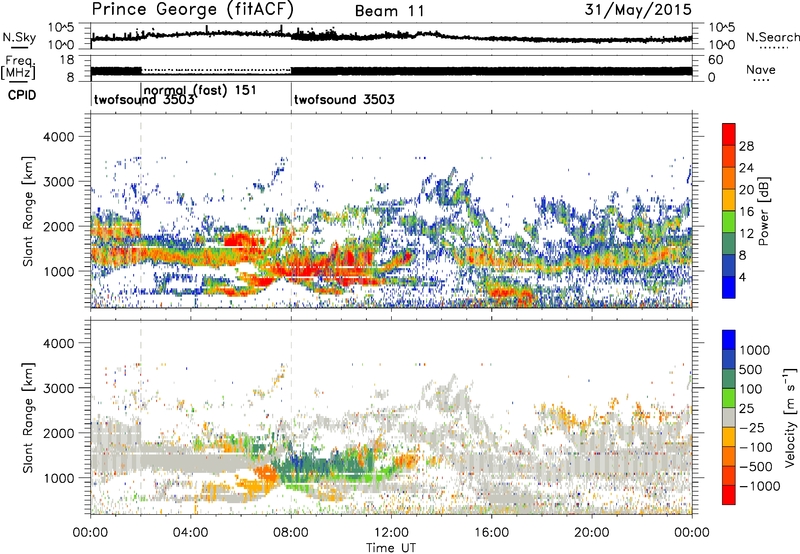Click the blue bottom segment of Power color bar

729,287
